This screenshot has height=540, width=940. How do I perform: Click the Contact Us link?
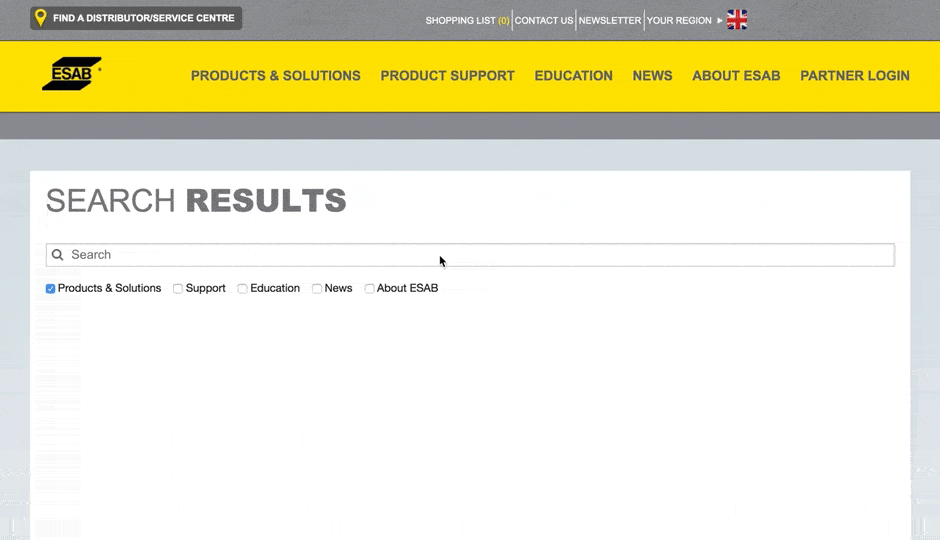click(x=544, y=20)
